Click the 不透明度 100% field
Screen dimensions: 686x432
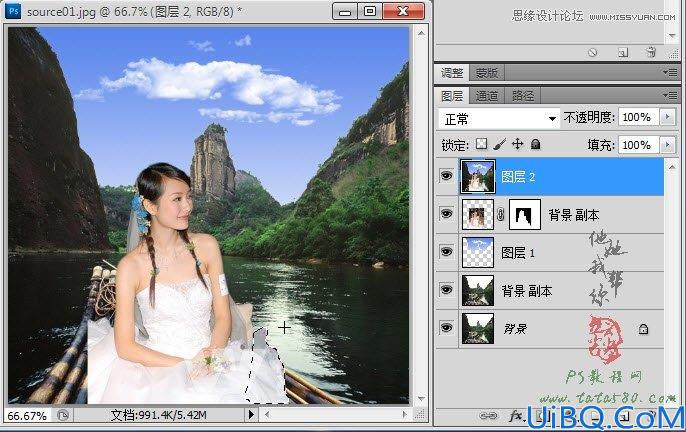click(638, 117)
